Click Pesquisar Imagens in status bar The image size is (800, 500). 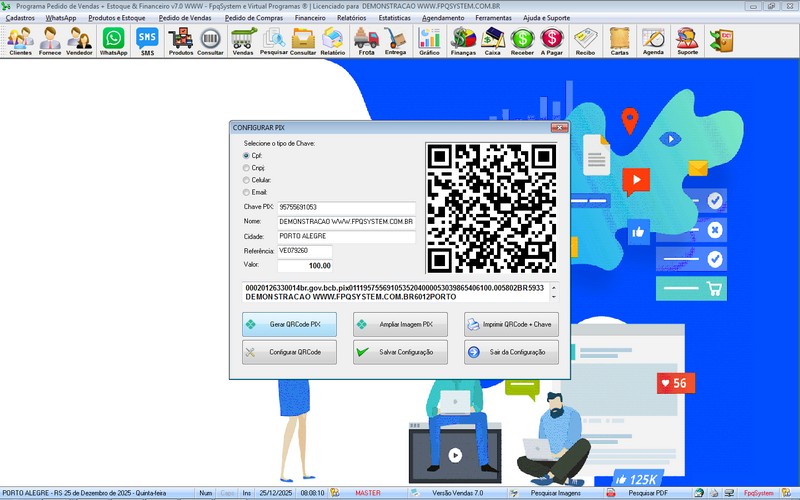(555, 493)
